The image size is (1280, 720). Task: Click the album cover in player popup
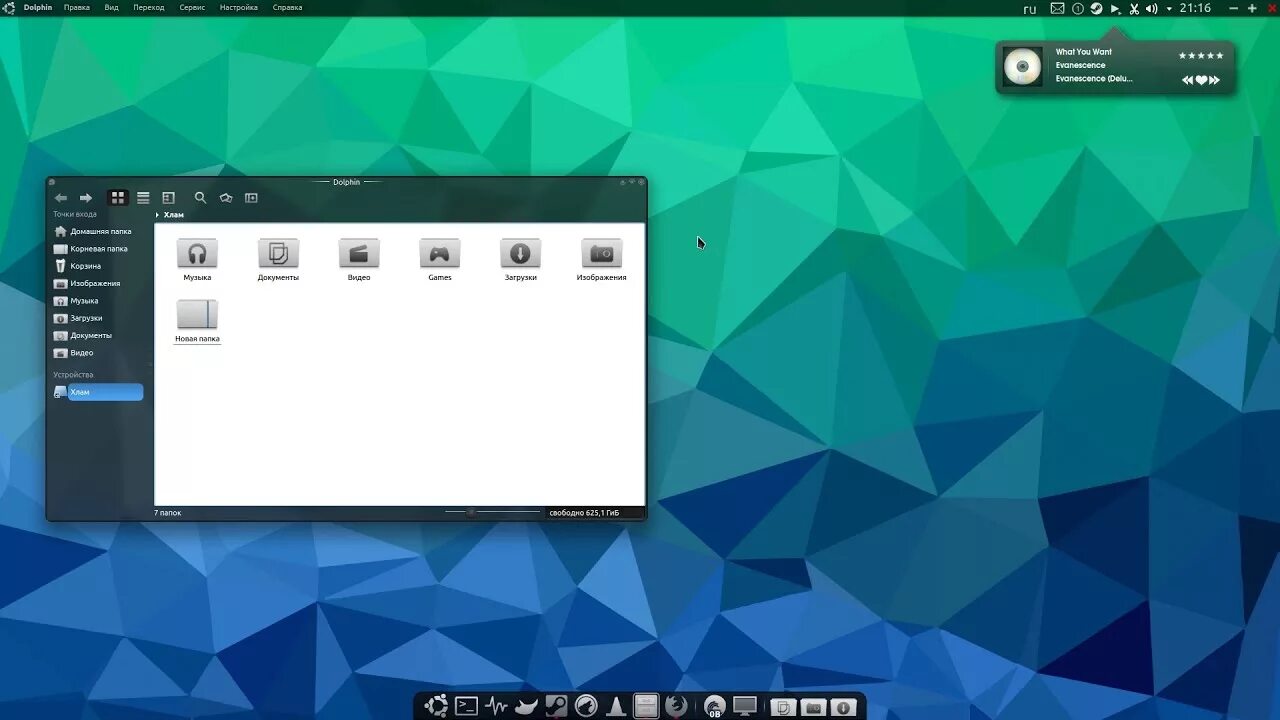tap(1023, 67)
